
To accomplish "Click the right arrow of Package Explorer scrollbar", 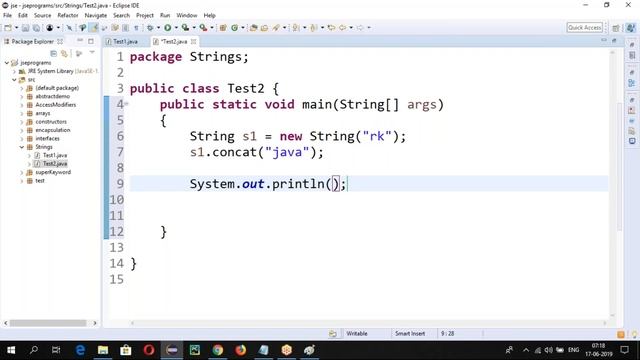I will tap(95, 323).
